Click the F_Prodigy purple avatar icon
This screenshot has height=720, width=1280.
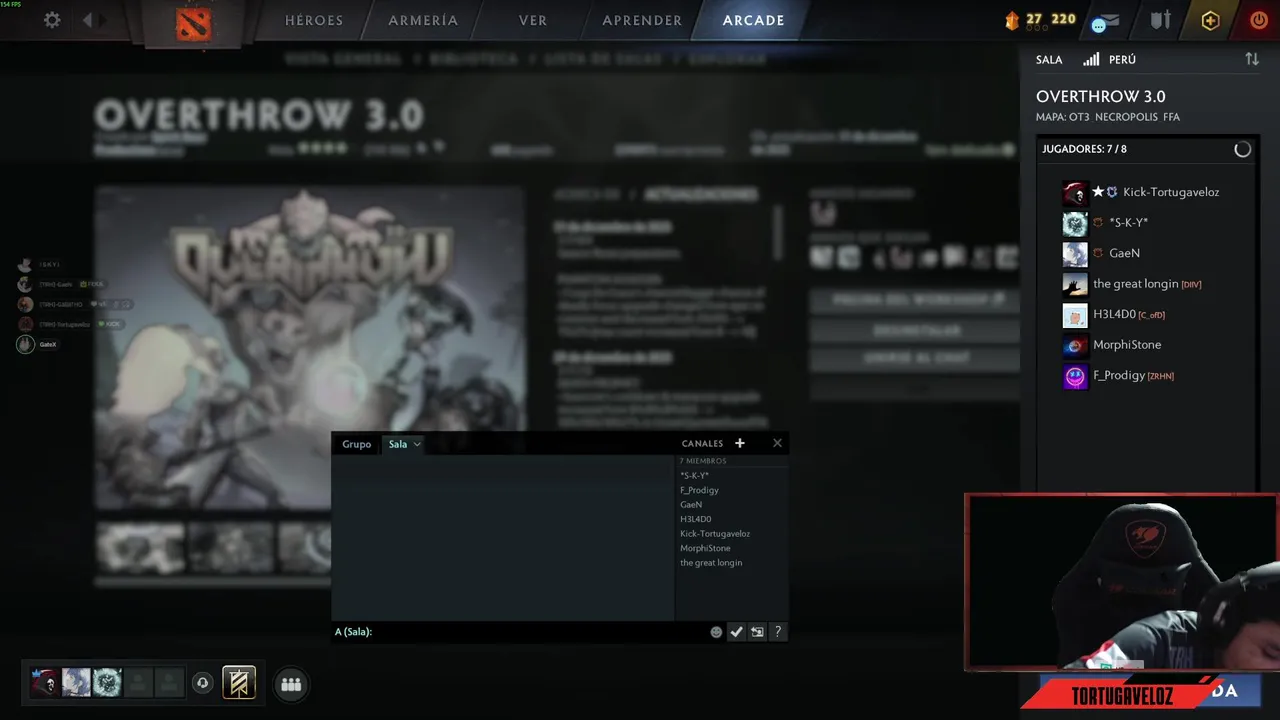[x=1075, y=377]
